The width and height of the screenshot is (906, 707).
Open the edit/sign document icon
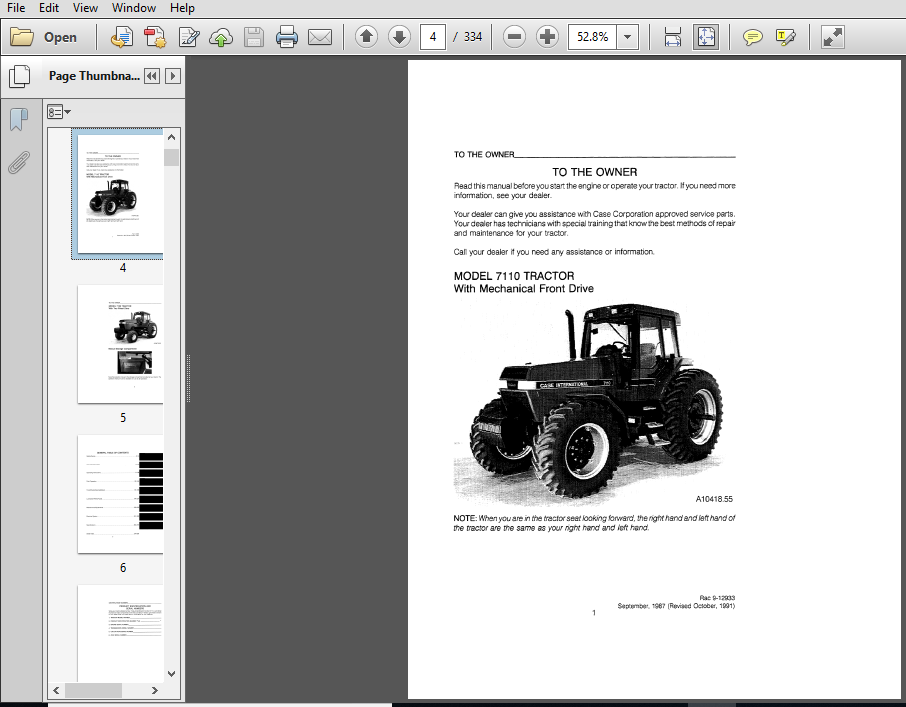click(x=188, y=37)
